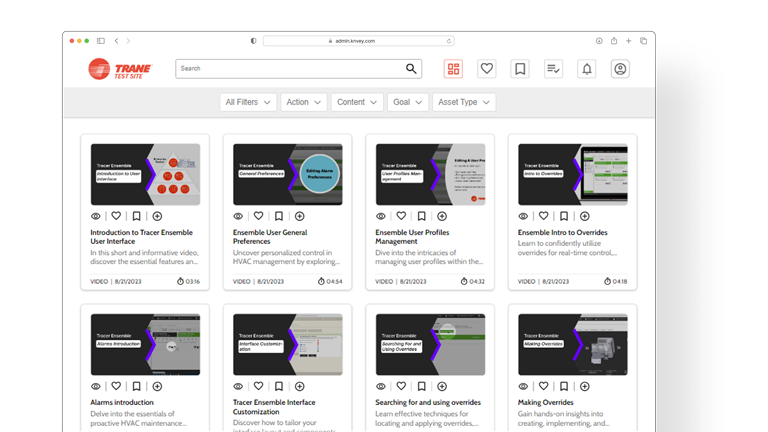768x432 pixels.
Task: Bookmark Ensemble User General Preferences video
Action: click(x=279, y=216)
